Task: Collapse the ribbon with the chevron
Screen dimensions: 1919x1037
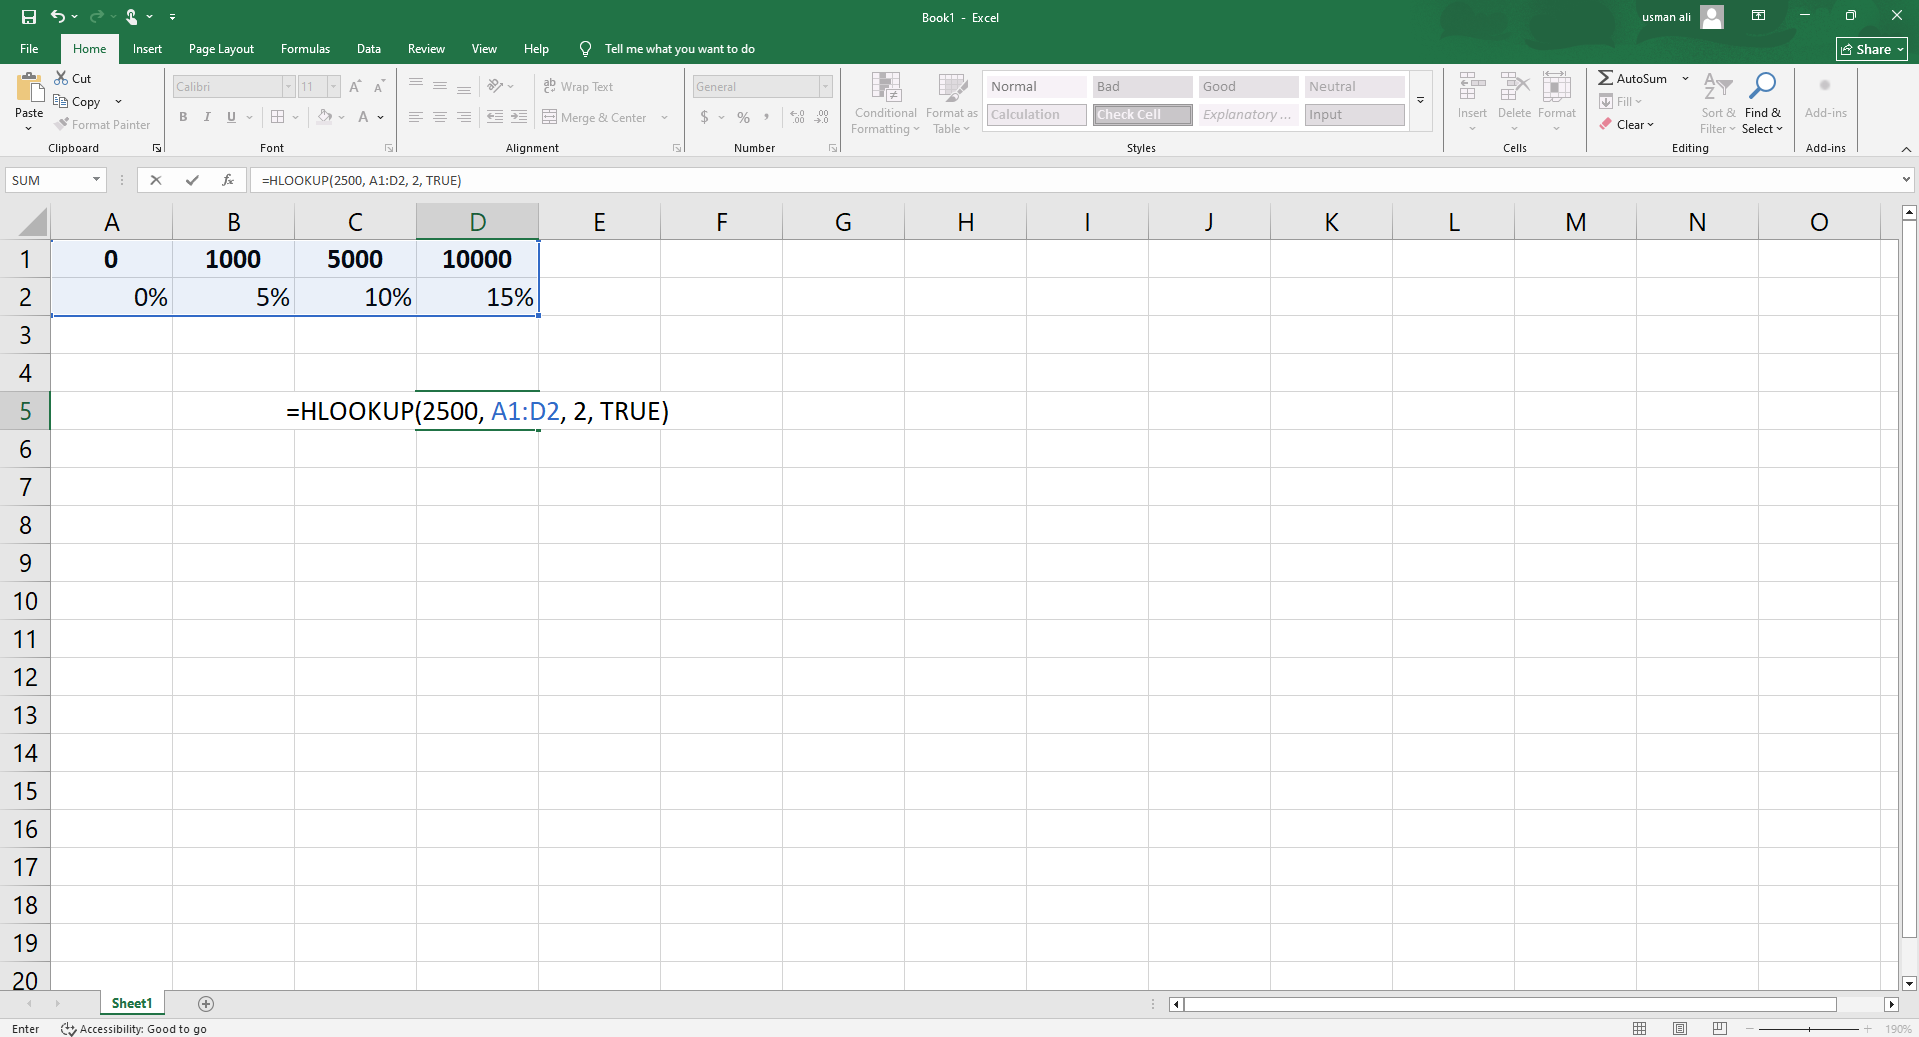Action: tap(1906, 149)
